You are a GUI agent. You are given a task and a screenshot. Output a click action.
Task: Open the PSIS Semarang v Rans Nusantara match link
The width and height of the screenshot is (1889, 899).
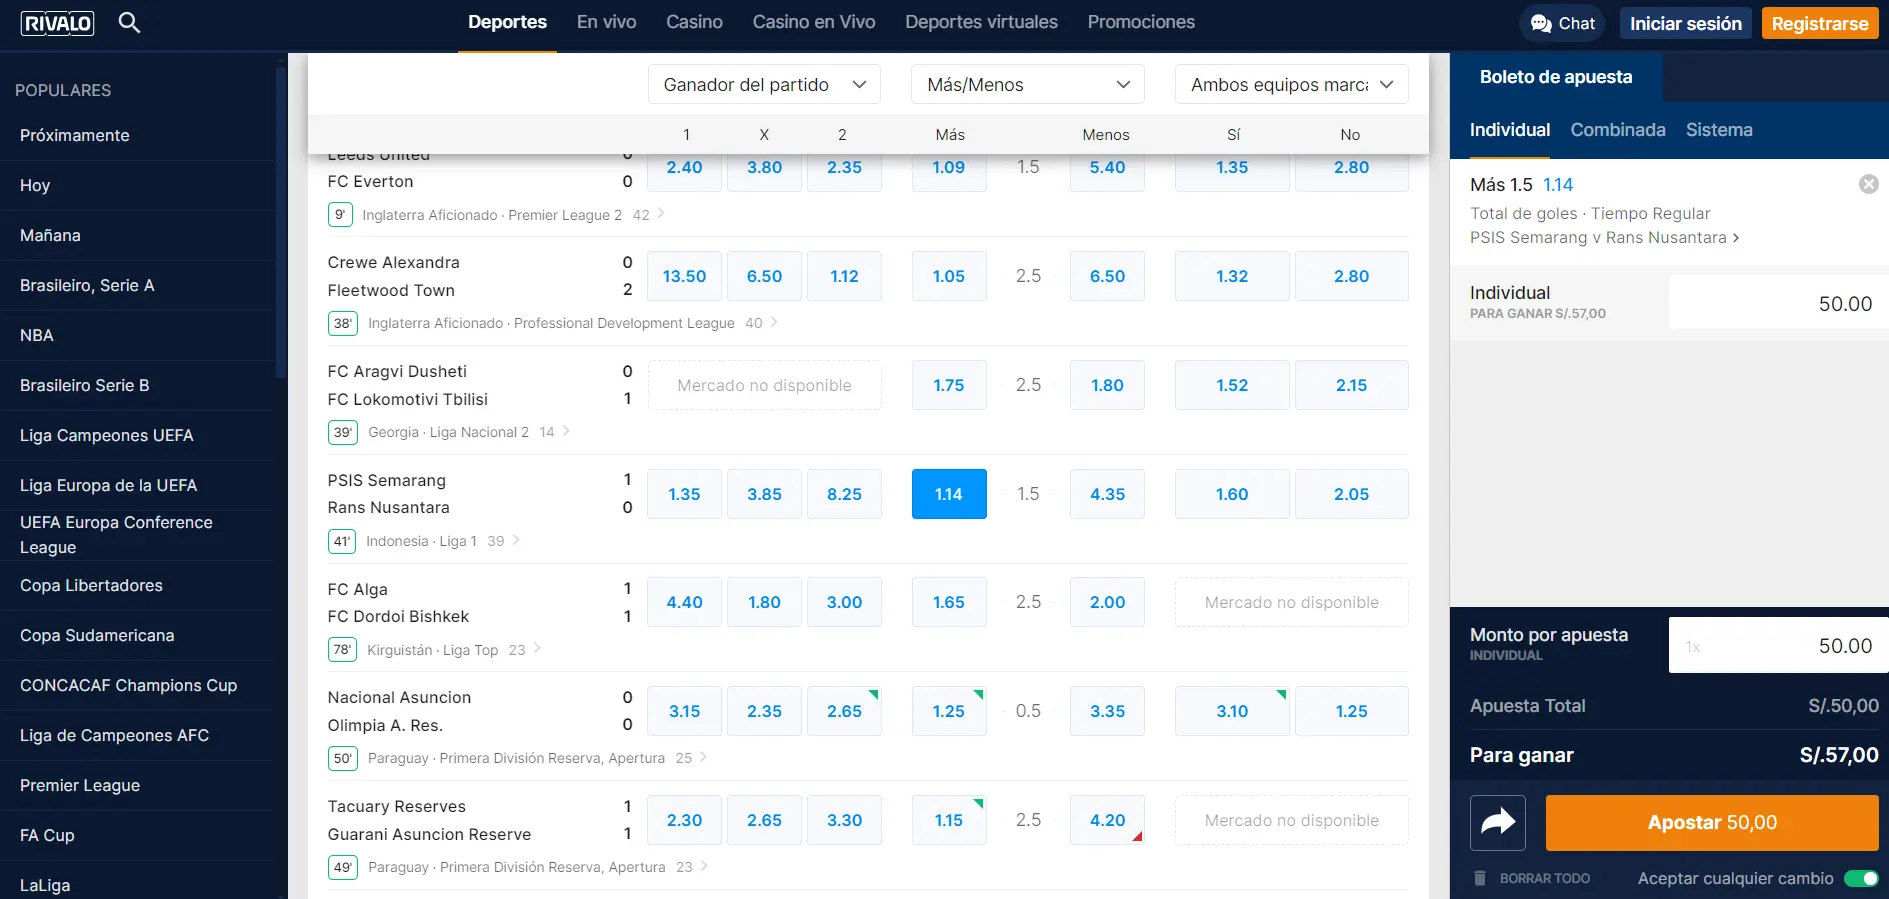coord(1604,237)
